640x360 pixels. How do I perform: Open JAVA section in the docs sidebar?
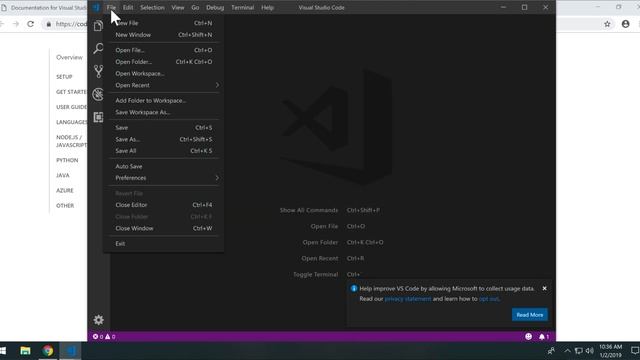click(x=63, y=176)
